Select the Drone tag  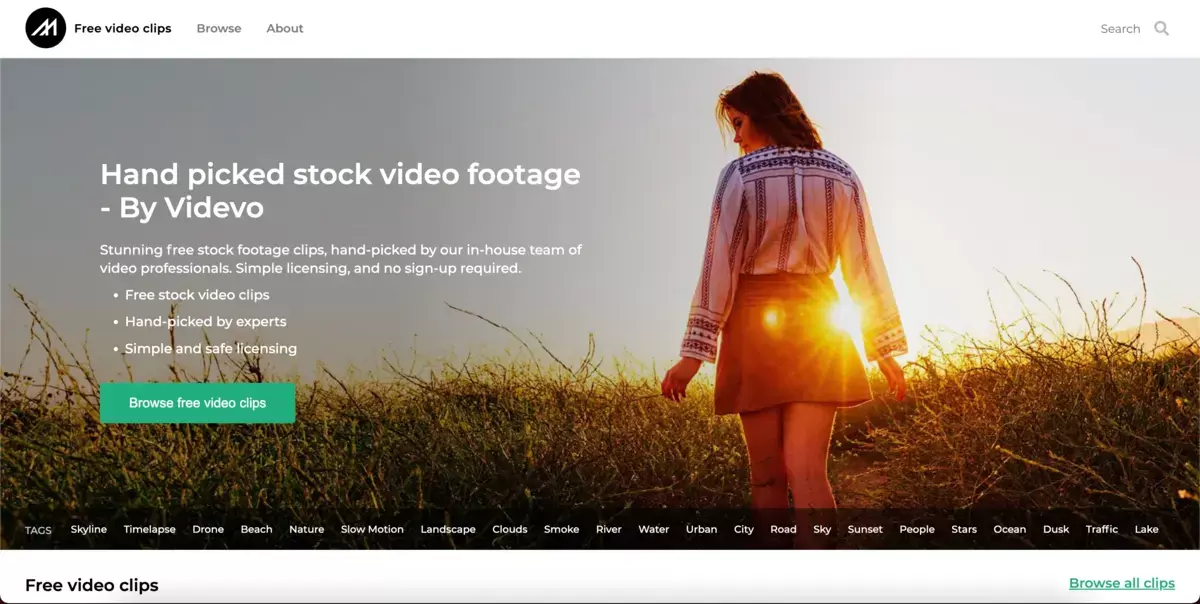click(x=208, y=529)
